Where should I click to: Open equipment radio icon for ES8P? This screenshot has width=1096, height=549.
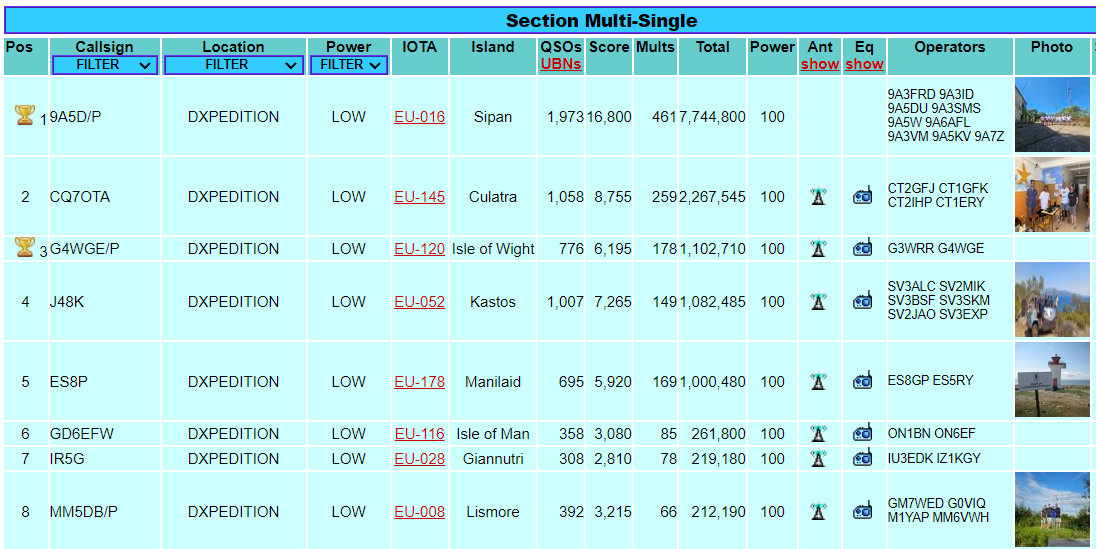click(863, 381)
